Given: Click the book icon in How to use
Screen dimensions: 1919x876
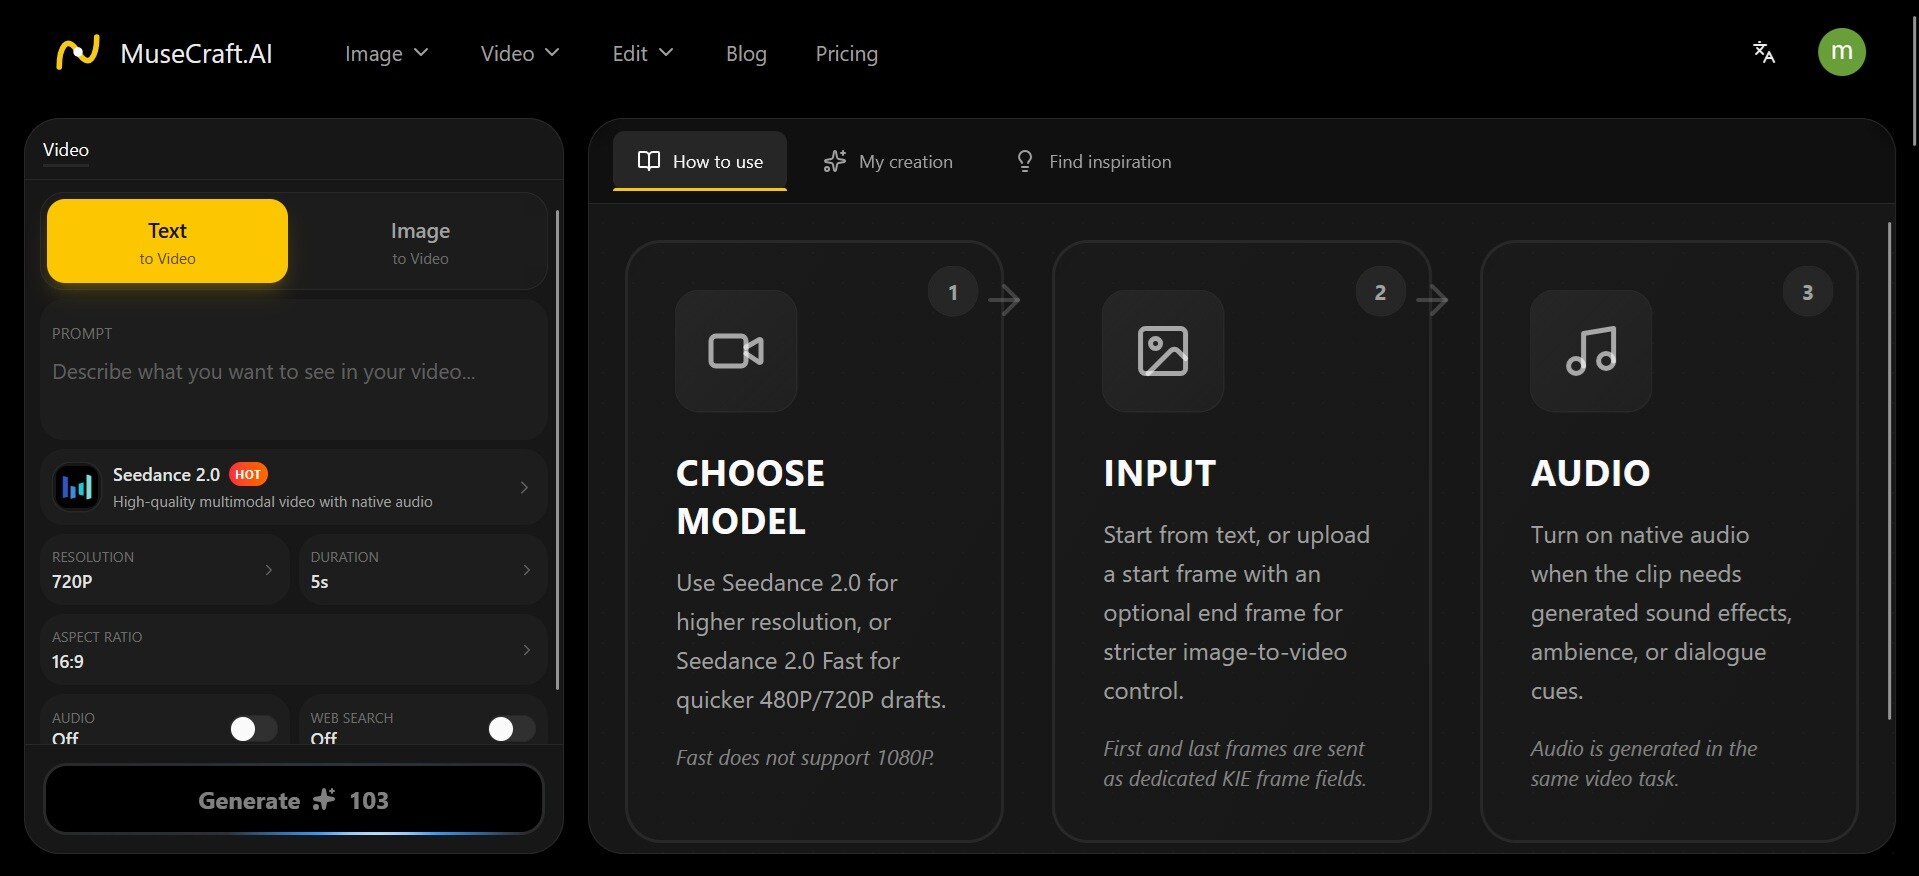Looking at the screenshot, I should coord(649,161).
